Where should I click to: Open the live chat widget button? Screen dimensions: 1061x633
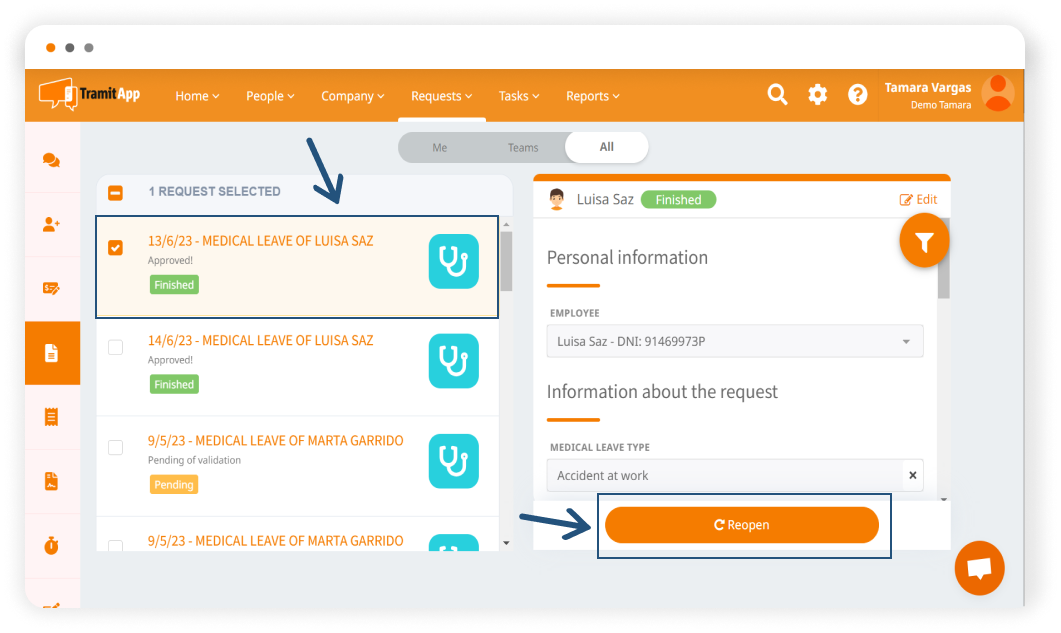click(979, 568)
